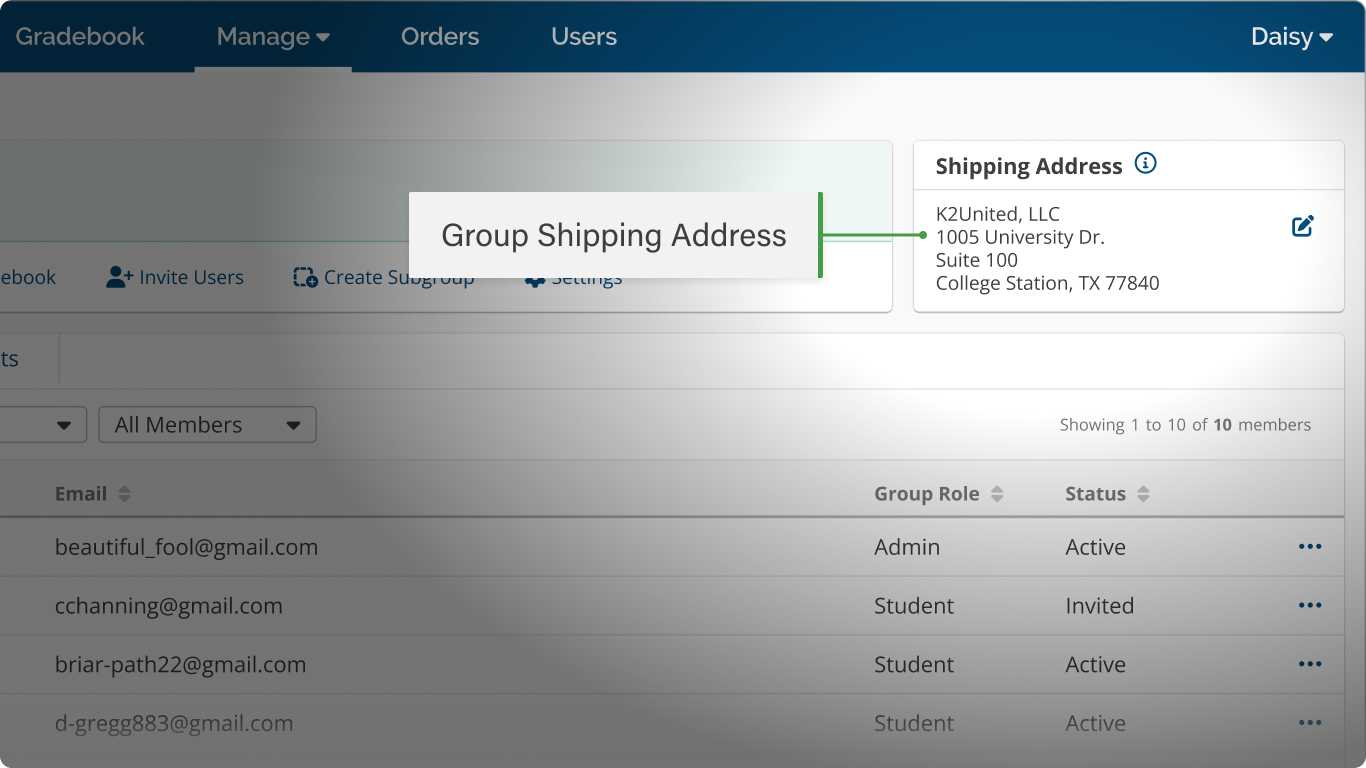Select email d-gregg883@gmail.com

click(x=174, y=724)
